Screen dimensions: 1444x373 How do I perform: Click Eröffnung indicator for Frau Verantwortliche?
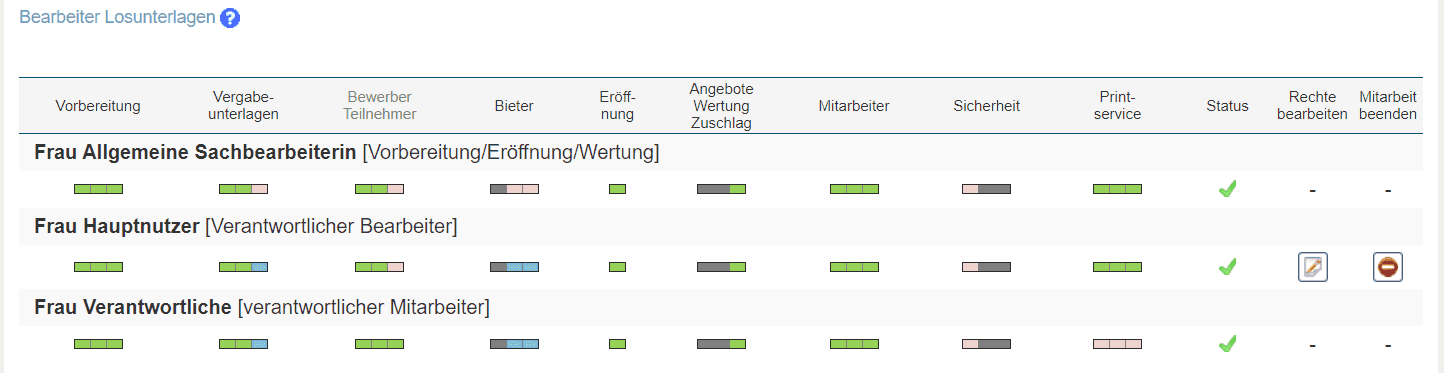[x=617, y=344]
